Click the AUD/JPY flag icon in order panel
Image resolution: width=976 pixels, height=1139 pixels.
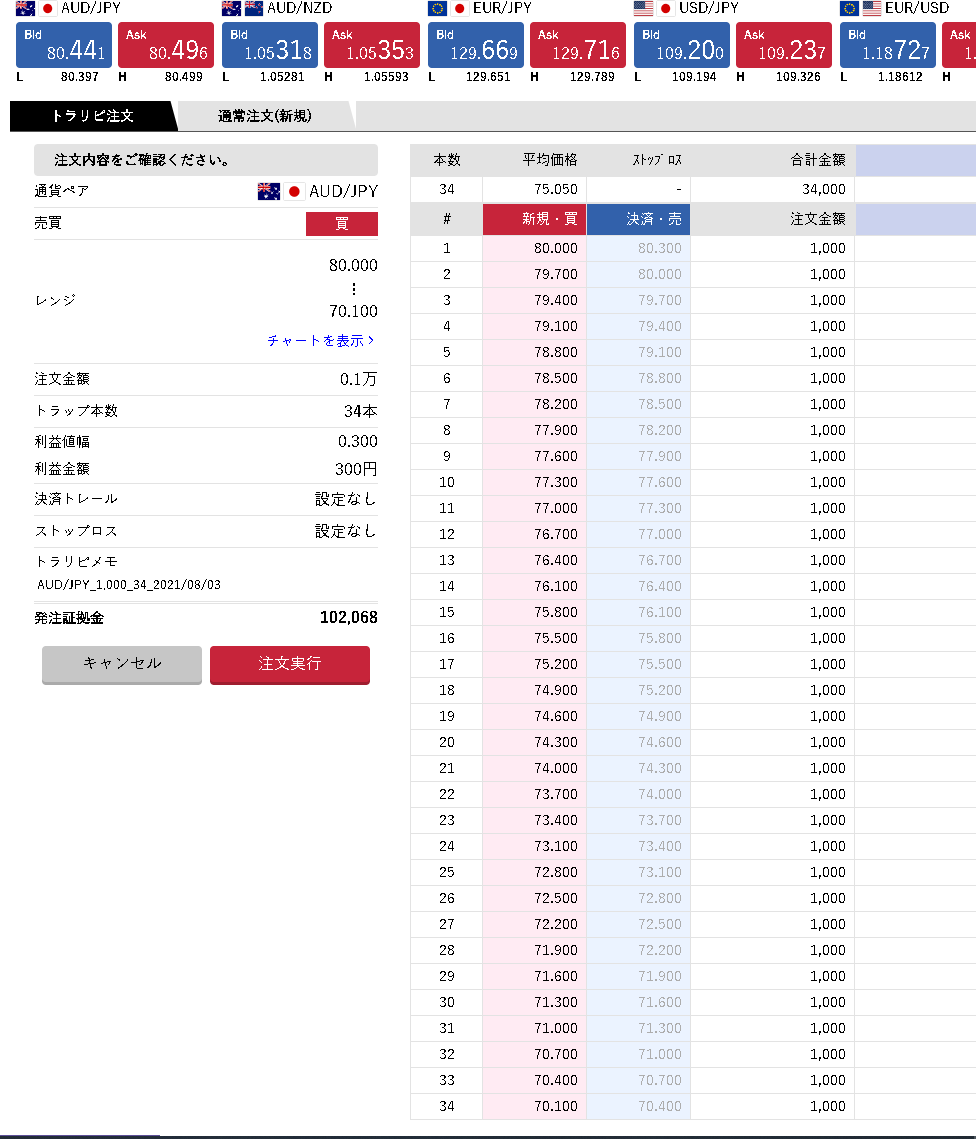[269, 191]
